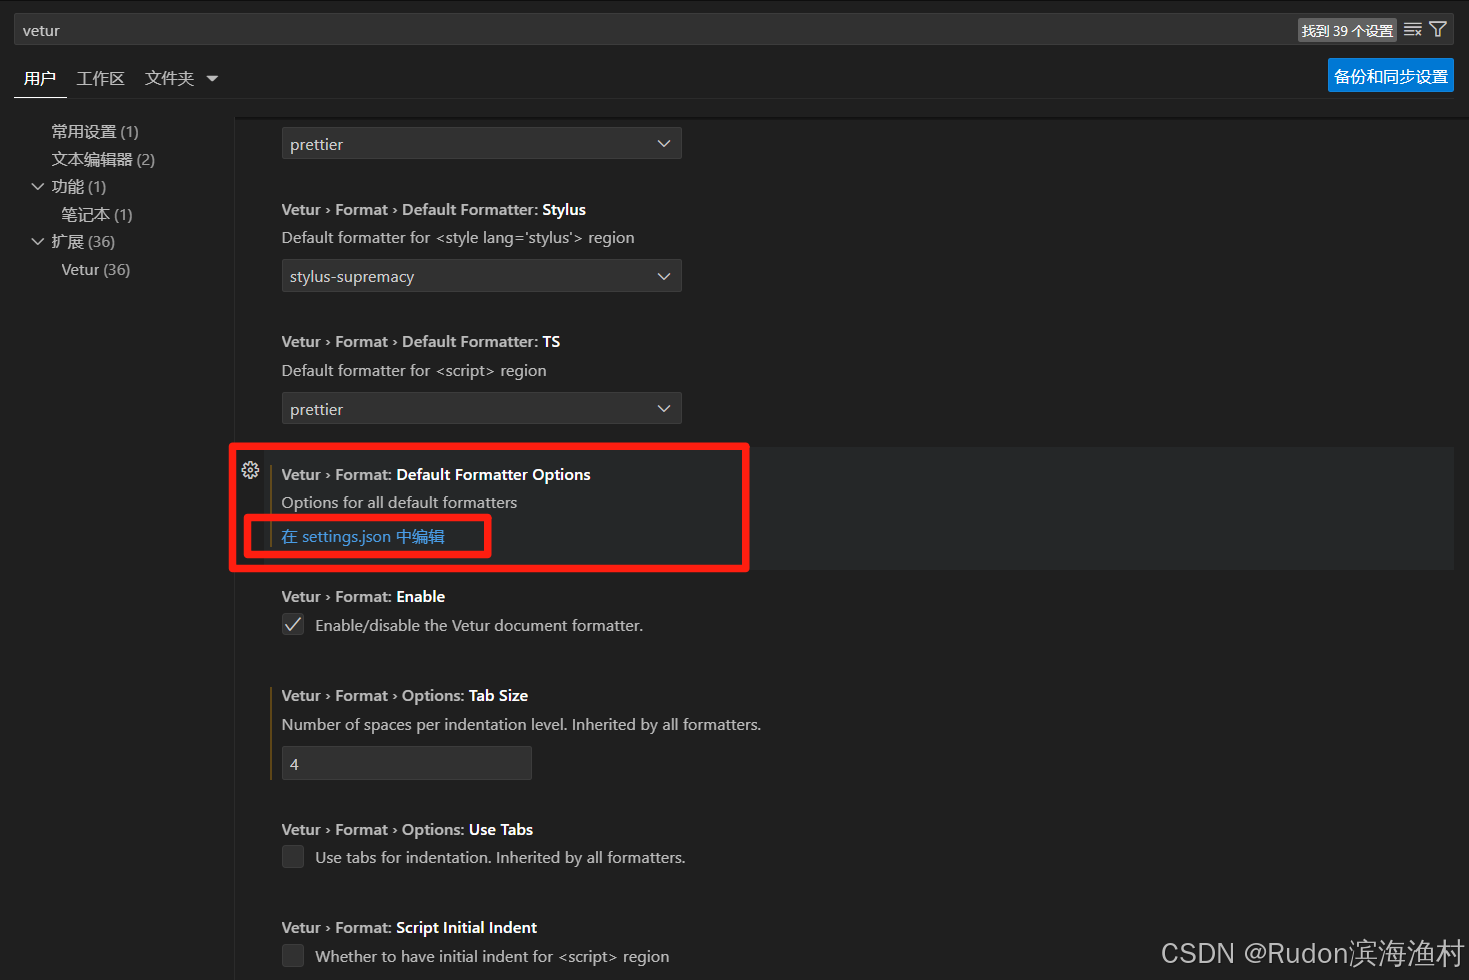1469x980 pixels.
Task: Open the TS default formatter prettier dropdown
Action: (x=481, y=409)
